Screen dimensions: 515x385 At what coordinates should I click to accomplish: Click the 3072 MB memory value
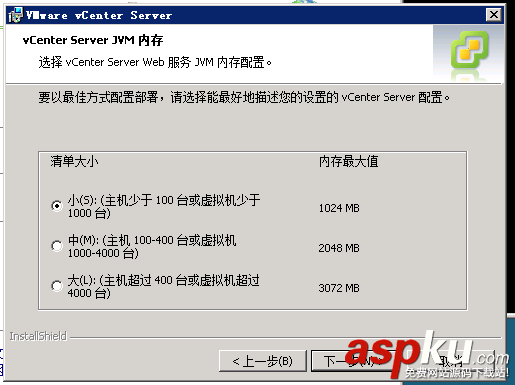(339, 288)
